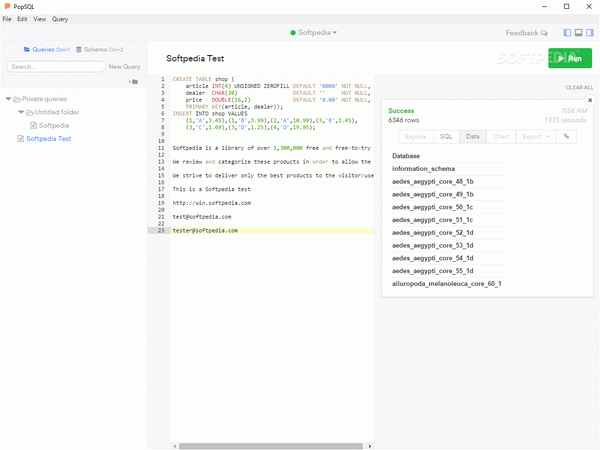
Task: Click the PopSQL logo in title bar
Action: (7, 6)
